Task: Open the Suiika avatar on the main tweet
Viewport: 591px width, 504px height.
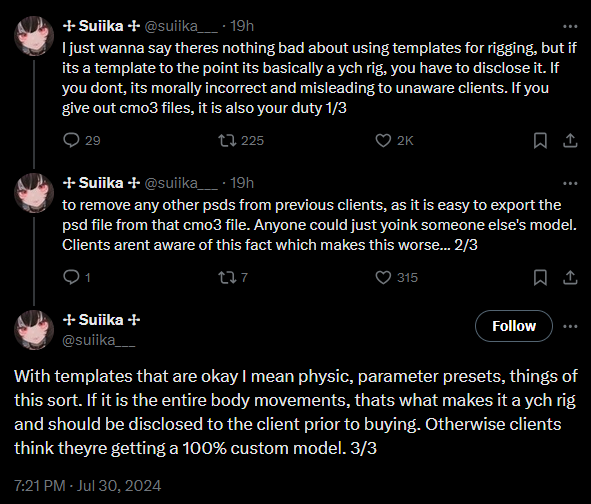Action: point(34,330)
